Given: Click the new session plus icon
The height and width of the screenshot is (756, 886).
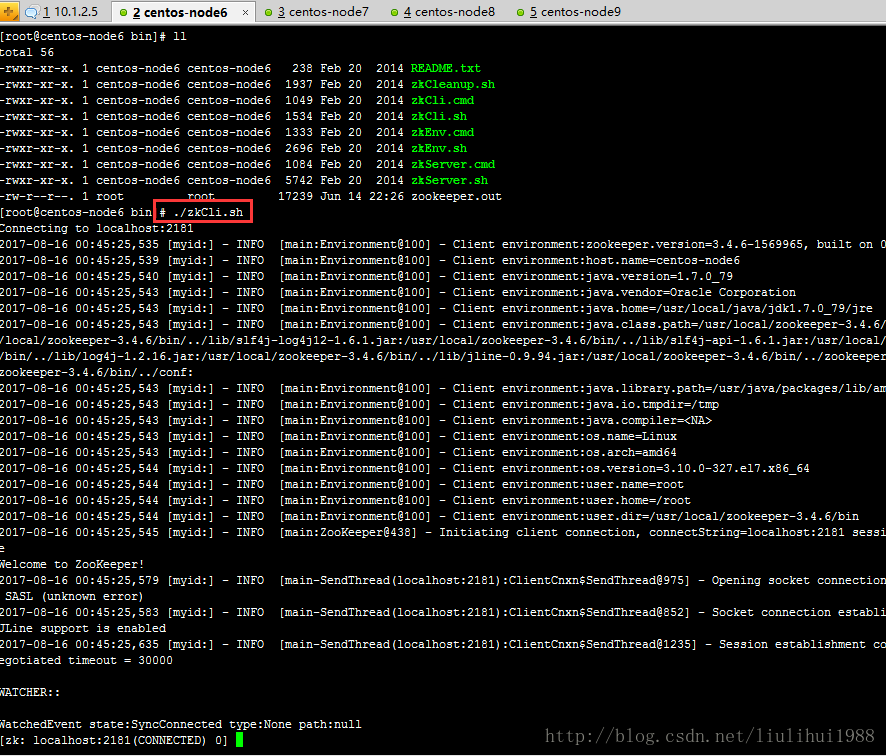Looking at the screenshot, I should pos(9,12).
